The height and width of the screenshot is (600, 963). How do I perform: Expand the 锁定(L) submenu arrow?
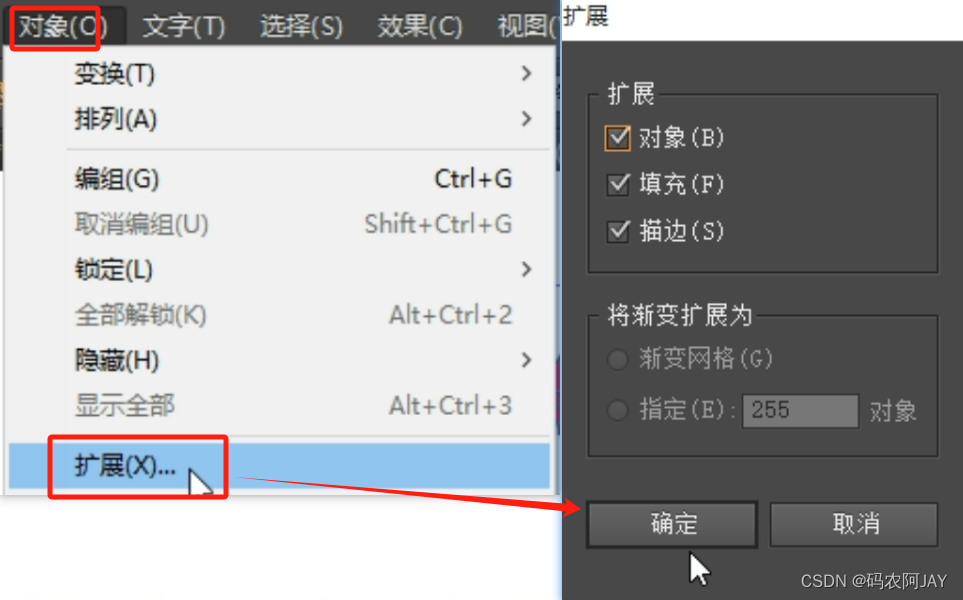tap(526, 269)
